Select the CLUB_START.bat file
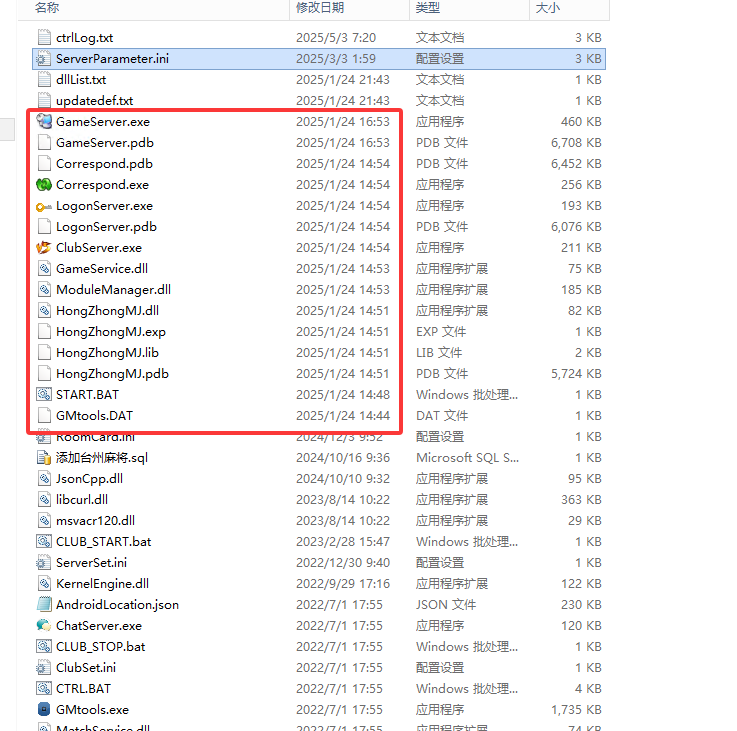Image resolution: width=737 pixels, height=731 pixels. coord(103,541)
